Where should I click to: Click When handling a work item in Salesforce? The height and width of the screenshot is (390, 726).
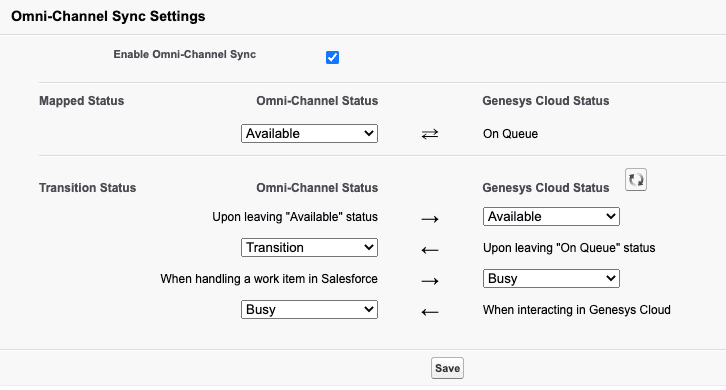click(269, 279)
